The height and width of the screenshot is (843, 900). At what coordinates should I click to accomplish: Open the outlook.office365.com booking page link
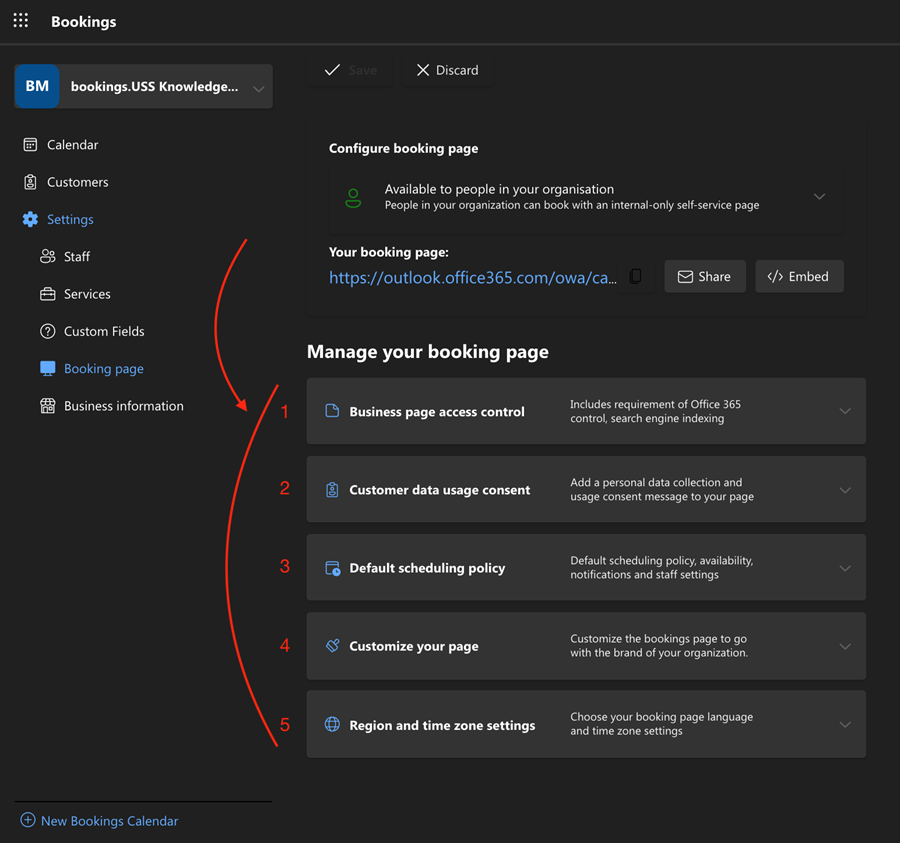click(472, 278)
